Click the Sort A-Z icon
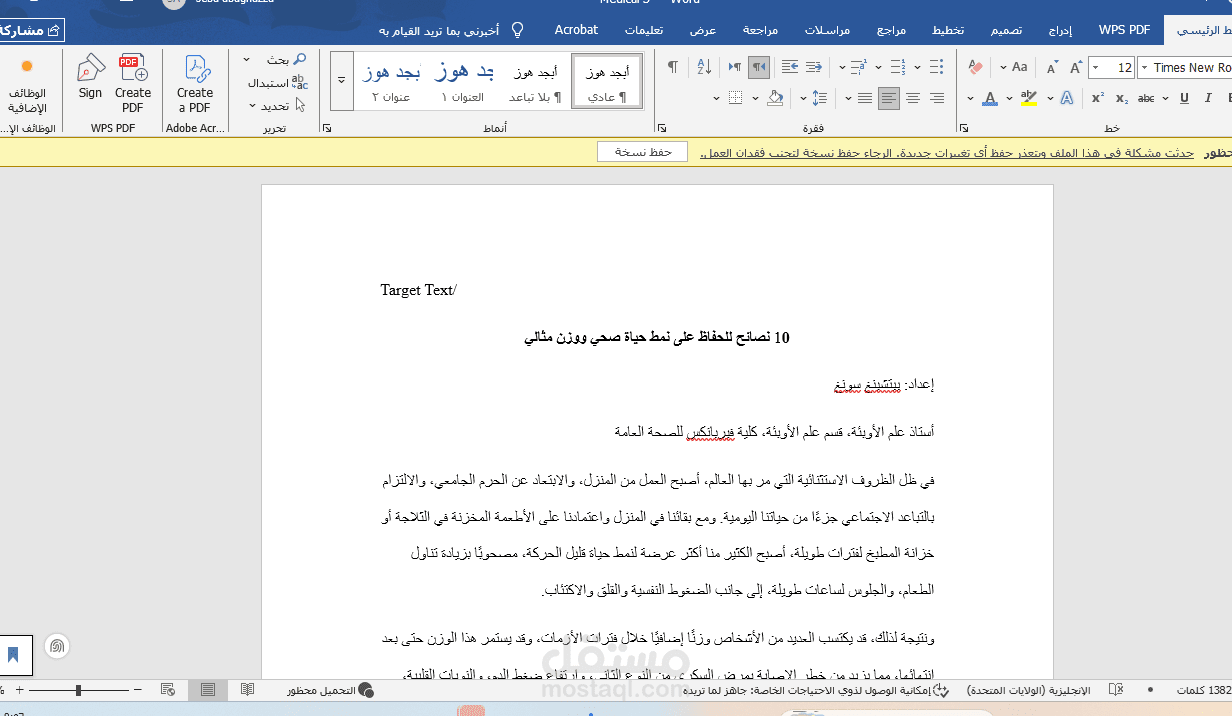This screenshot has height=716, width=1232. click(703, 67)
